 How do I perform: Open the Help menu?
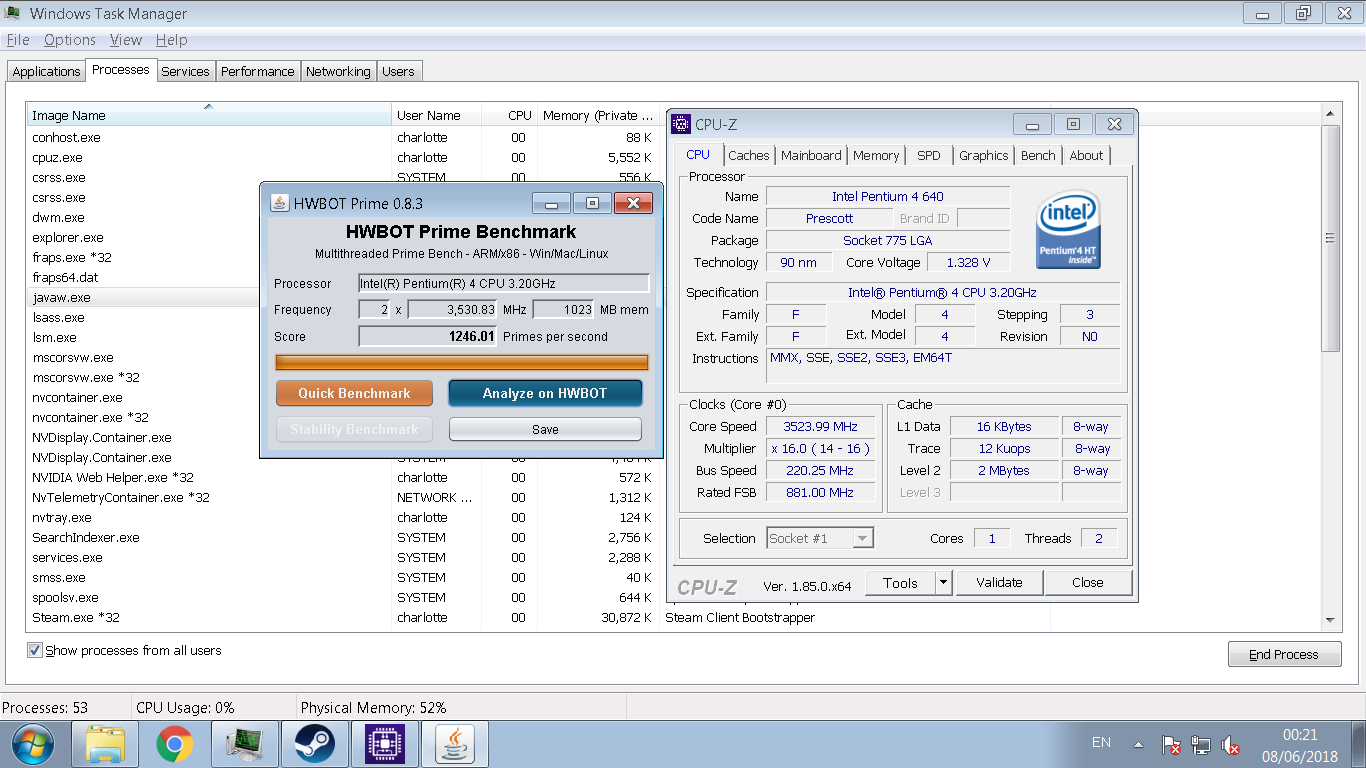click(x=171, y=40)
